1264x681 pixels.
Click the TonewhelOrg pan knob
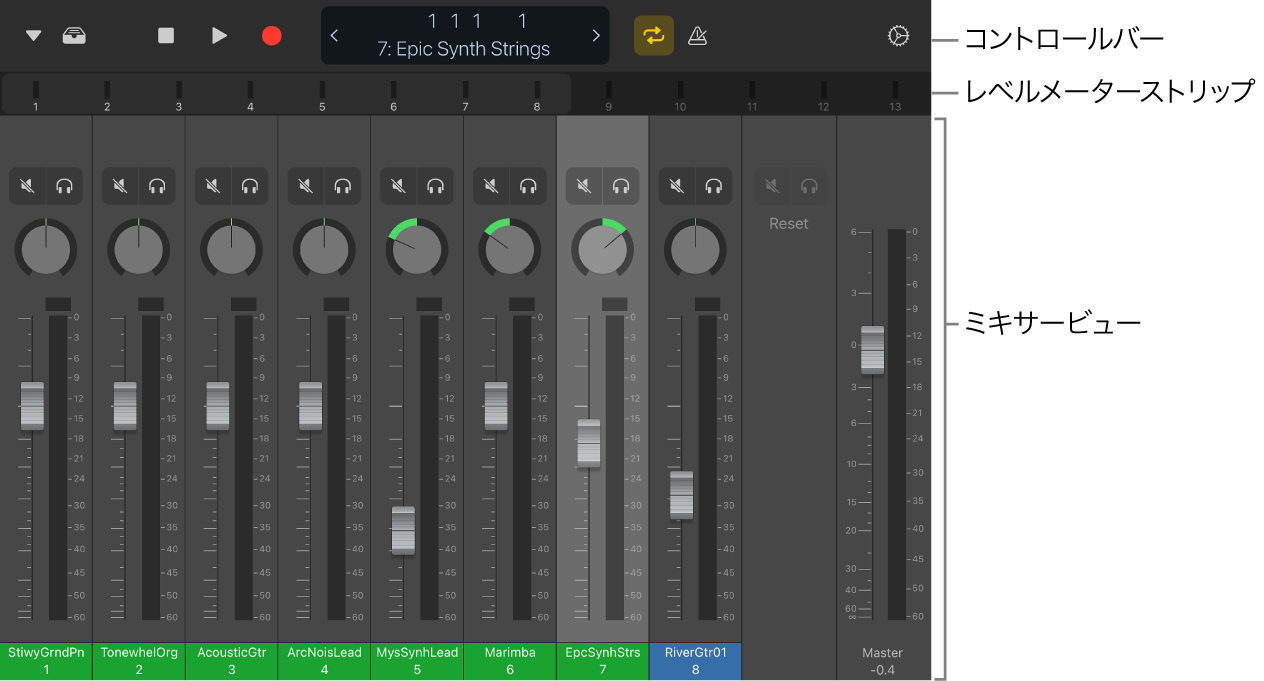click(139, 248)
